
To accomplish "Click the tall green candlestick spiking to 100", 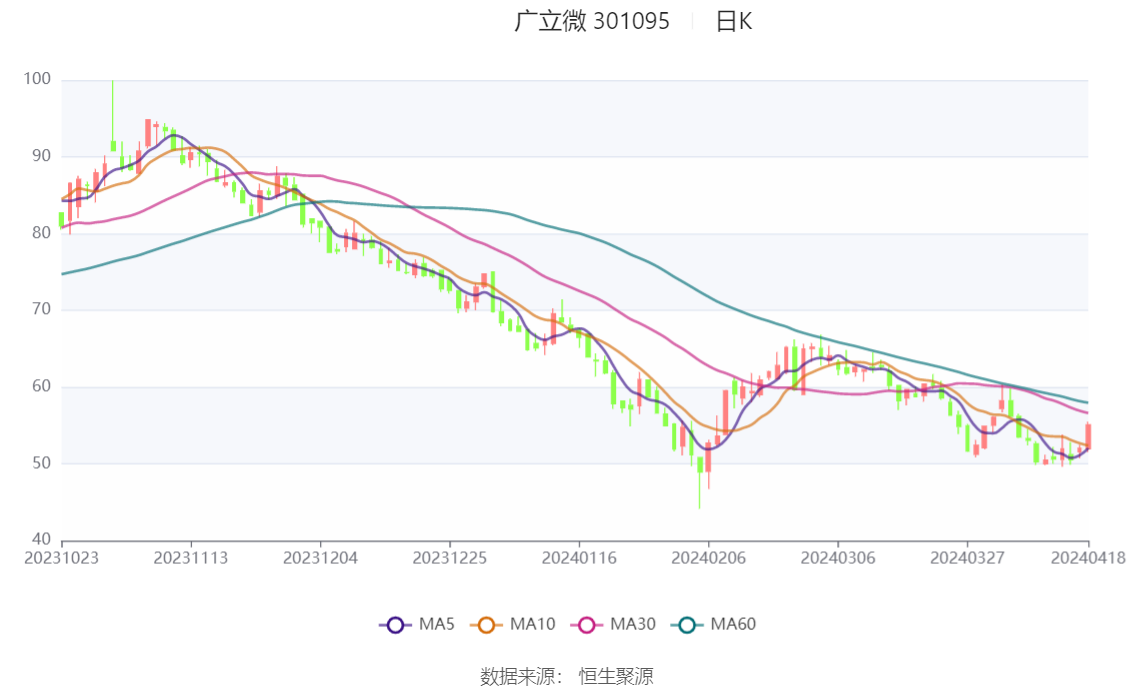I will point(113,116).
